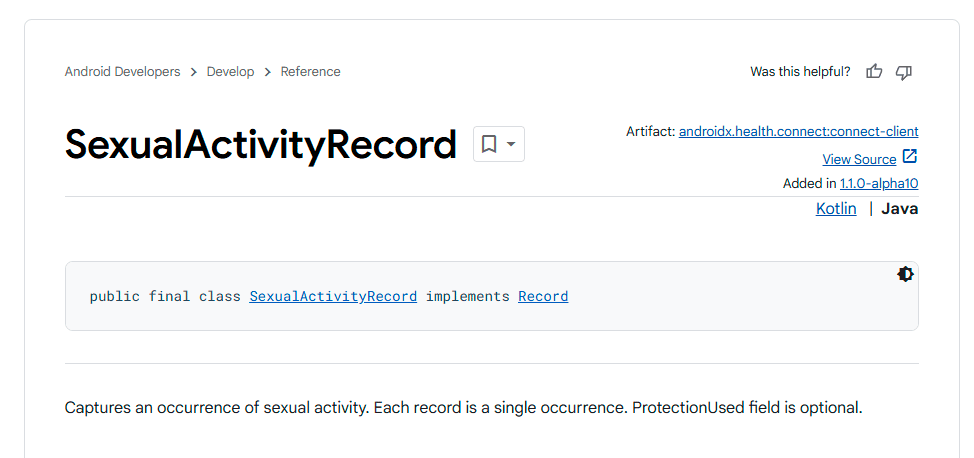
Task: Open the androidx.health.connect:connect-client artifact link
Action: point(798,131)
